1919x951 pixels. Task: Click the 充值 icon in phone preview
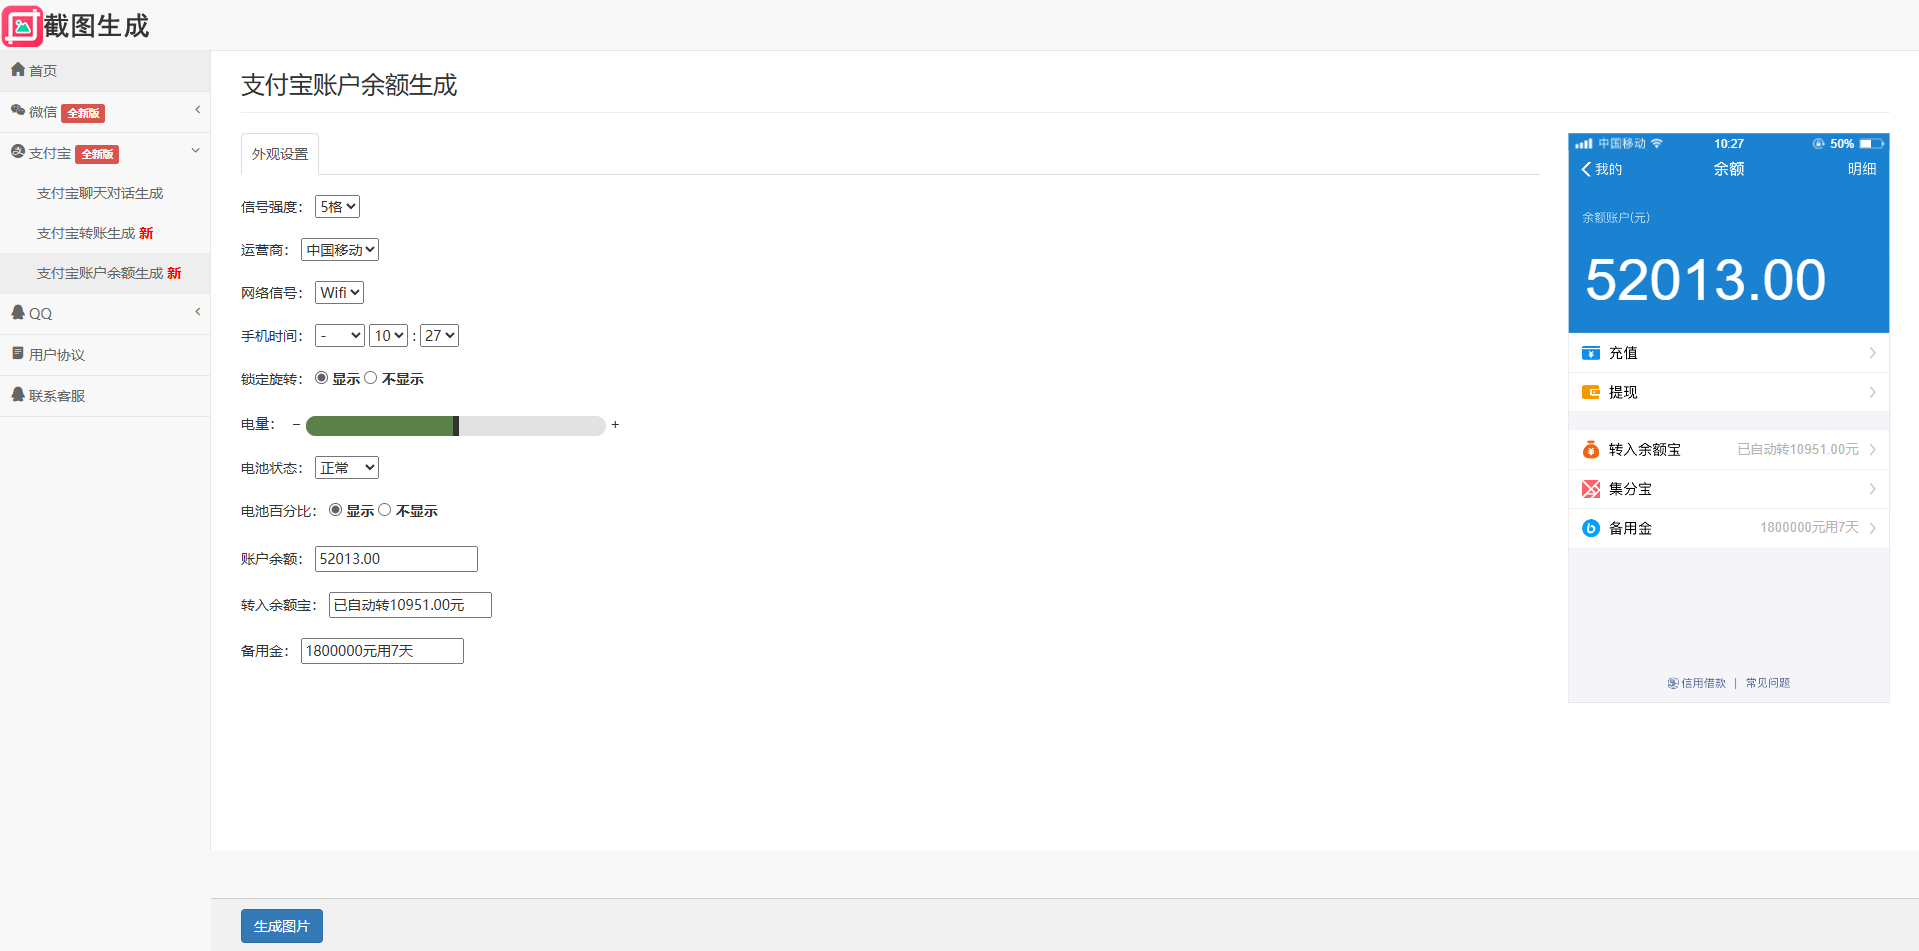click(1591, 353)
